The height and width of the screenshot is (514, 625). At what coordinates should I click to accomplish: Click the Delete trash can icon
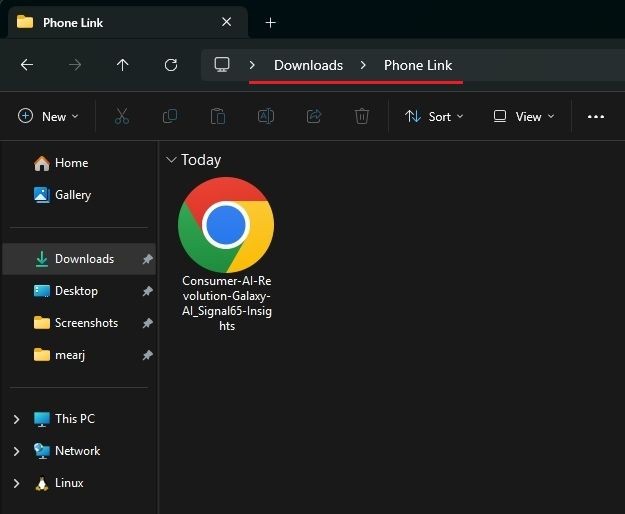coord(362,116)
